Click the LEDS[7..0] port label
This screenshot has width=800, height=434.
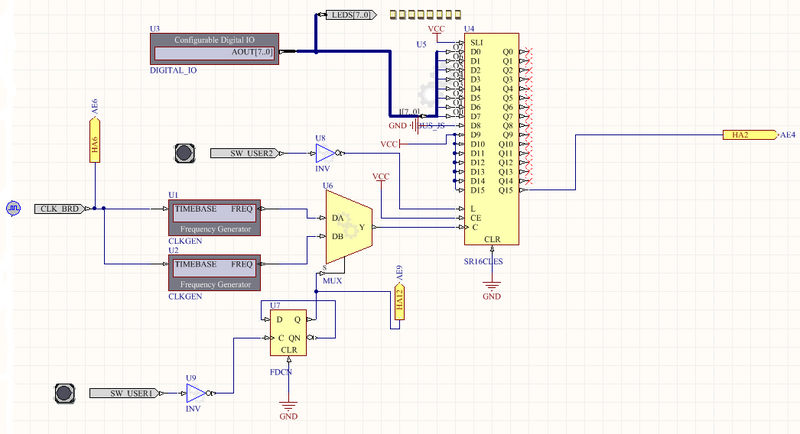[x=350, y=16]
